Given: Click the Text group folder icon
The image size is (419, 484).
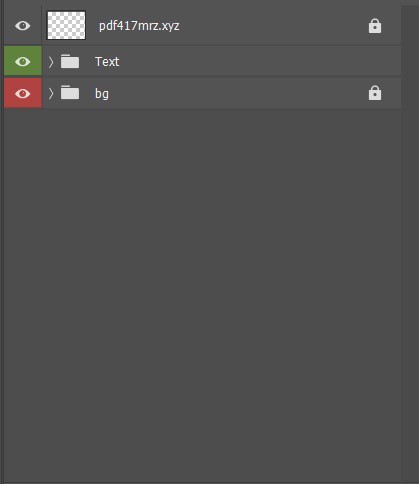Looking at the screenshot, I should coord(70,61).
